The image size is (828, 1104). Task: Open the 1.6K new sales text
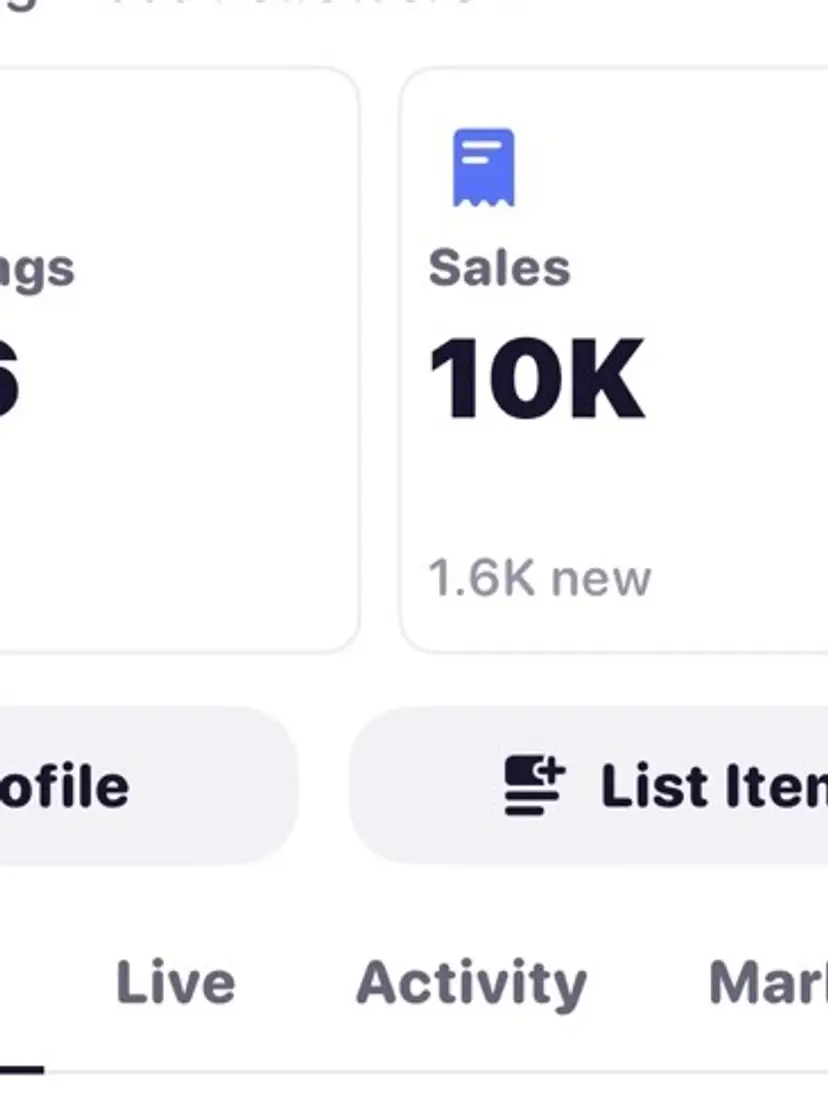tap(540, 578)
